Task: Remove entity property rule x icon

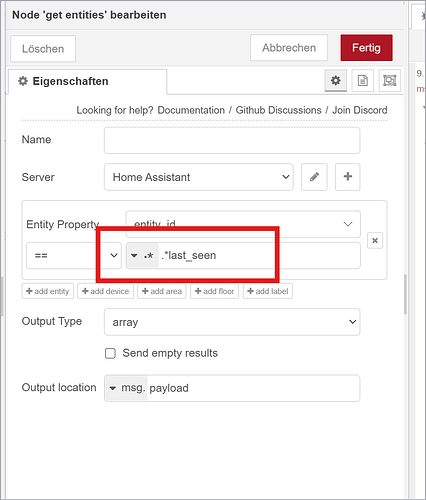Action: point(375,240)
